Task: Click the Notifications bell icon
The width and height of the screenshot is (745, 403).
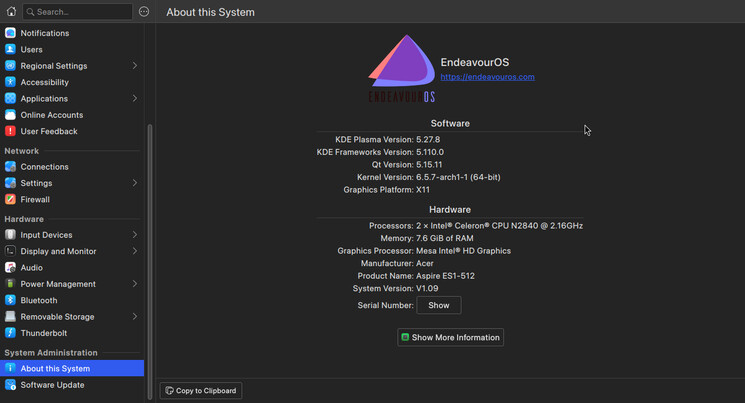Action: point(10,33)
